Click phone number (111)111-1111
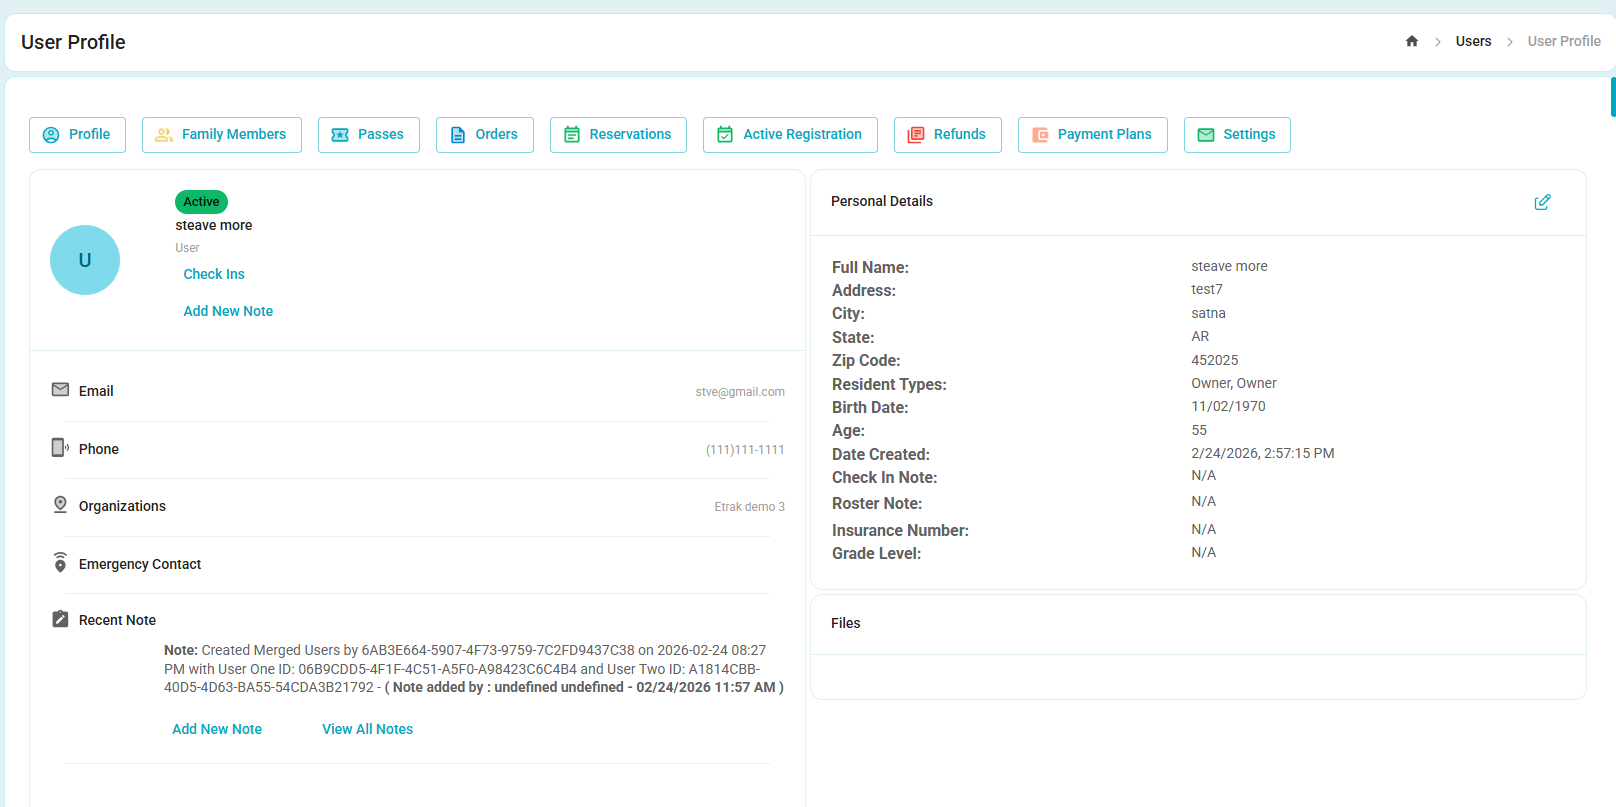Screen dimensions: 1616x807 pos(745,450)
